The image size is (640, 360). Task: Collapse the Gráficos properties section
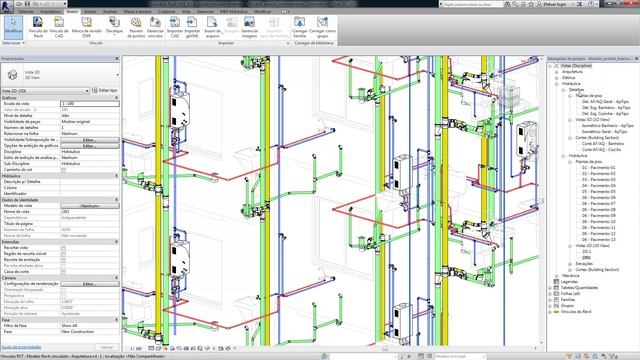116,98
